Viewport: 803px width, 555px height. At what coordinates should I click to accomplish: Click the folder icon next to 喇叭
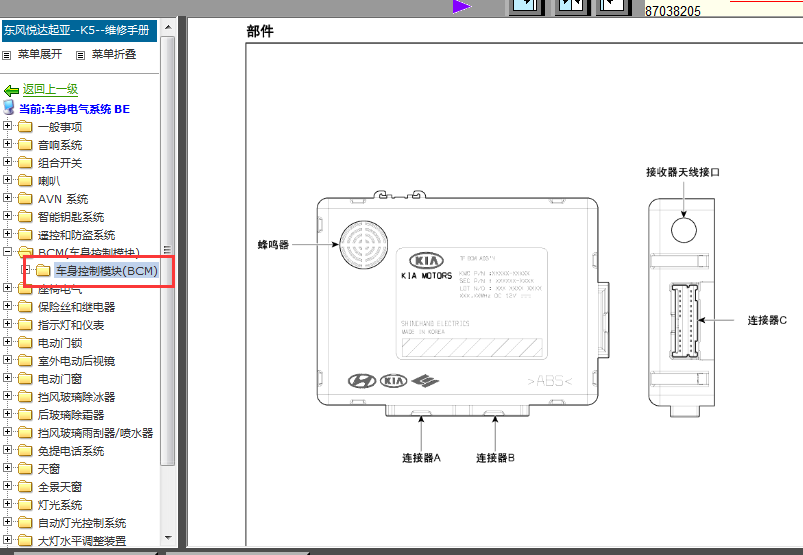coord(25,181)
